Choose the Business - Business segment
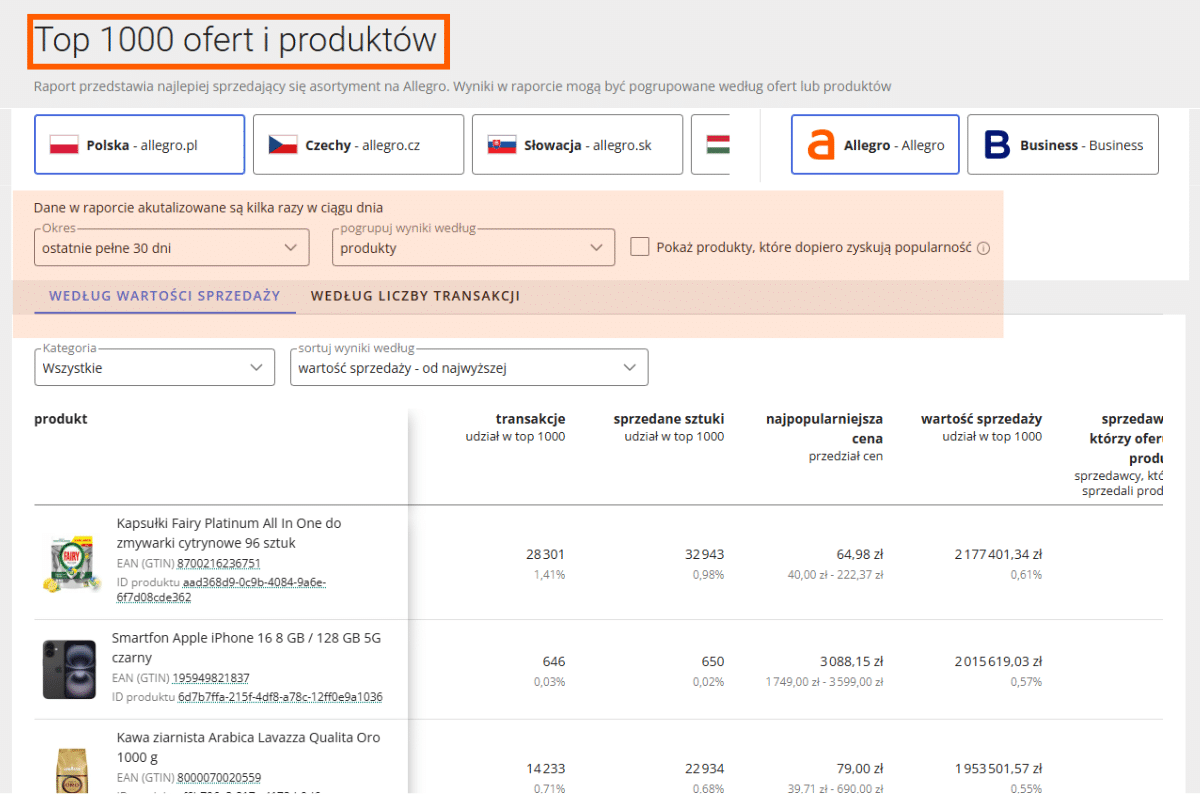Image resolution: width=1200 pixels, height=800 pixels. pyautogui.click(x=1063, y=145)
